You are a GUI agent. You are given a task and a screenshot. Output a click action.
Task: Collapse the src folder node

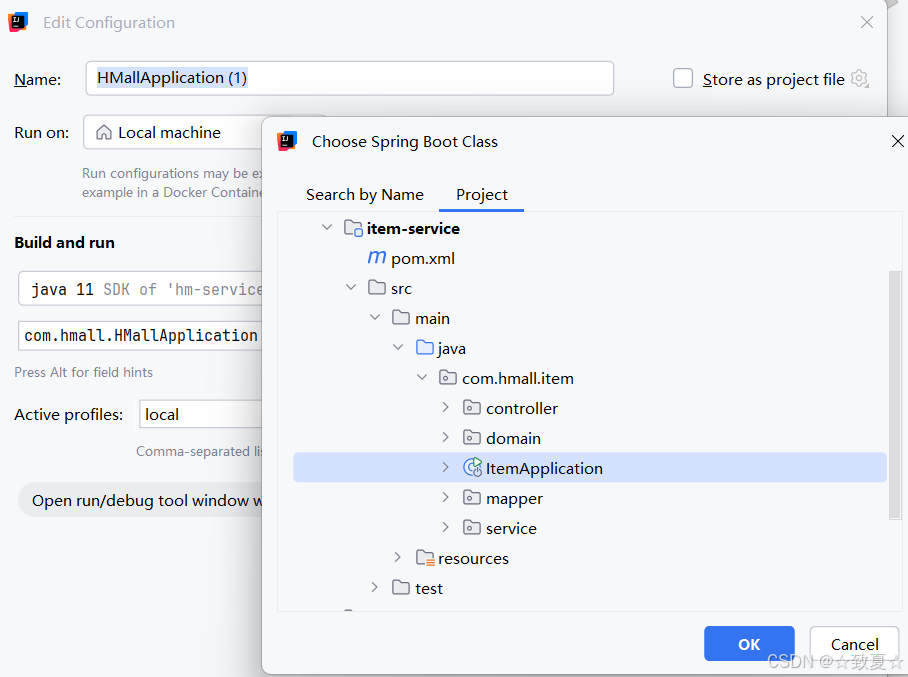click(351, 287)
